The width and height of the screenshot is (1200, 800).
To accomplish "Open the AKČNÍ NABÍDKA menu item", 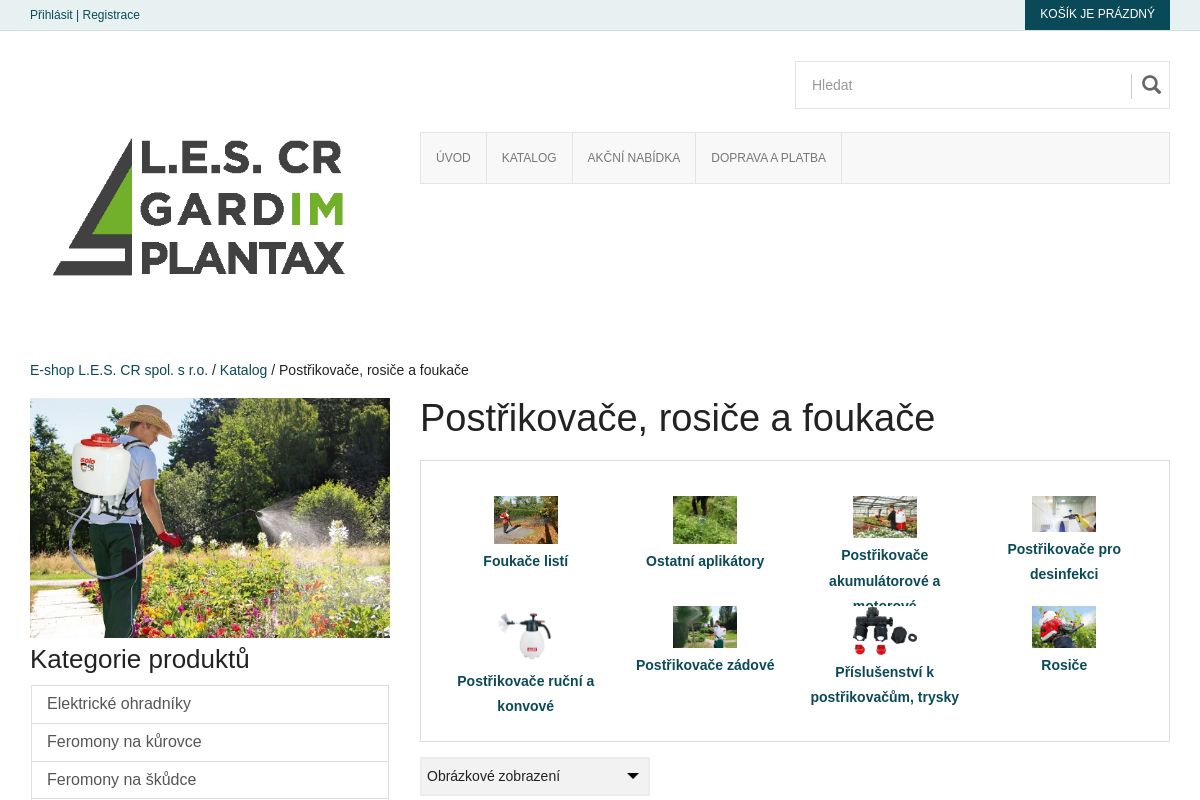I will coord(633,158).
